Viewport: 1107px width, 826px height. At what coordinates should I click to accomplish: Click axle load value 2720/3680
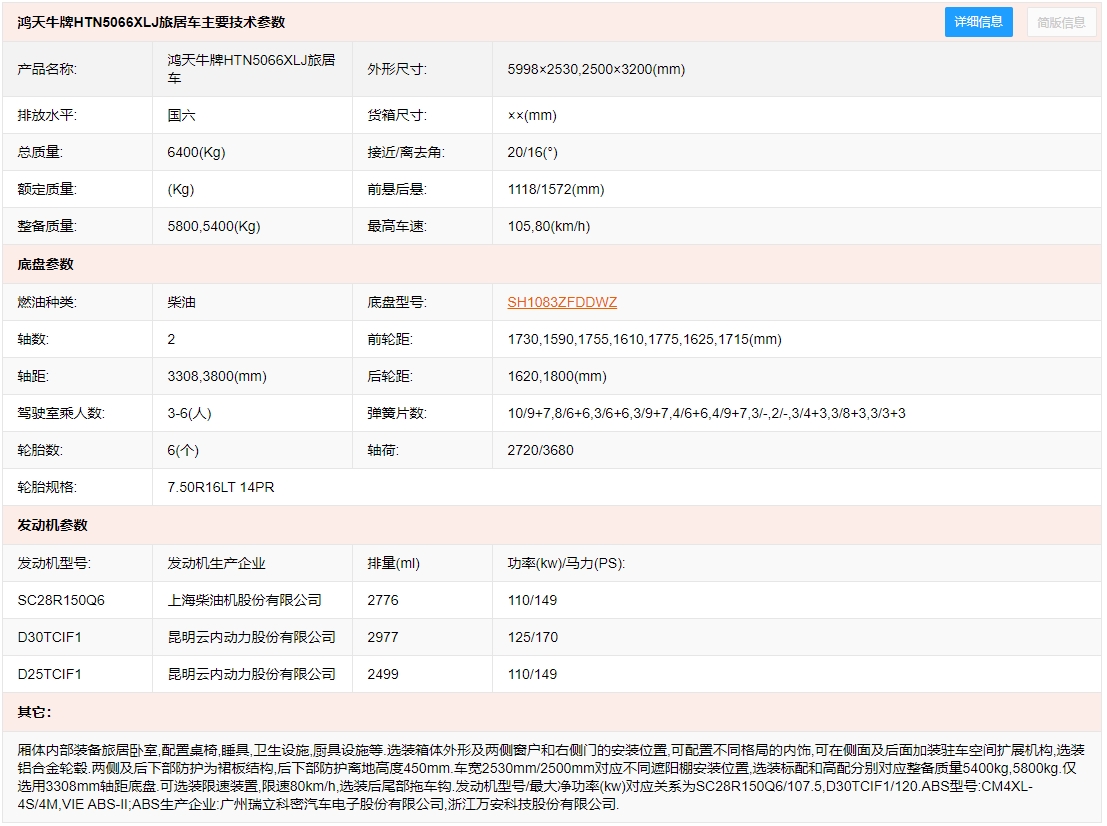540,450
